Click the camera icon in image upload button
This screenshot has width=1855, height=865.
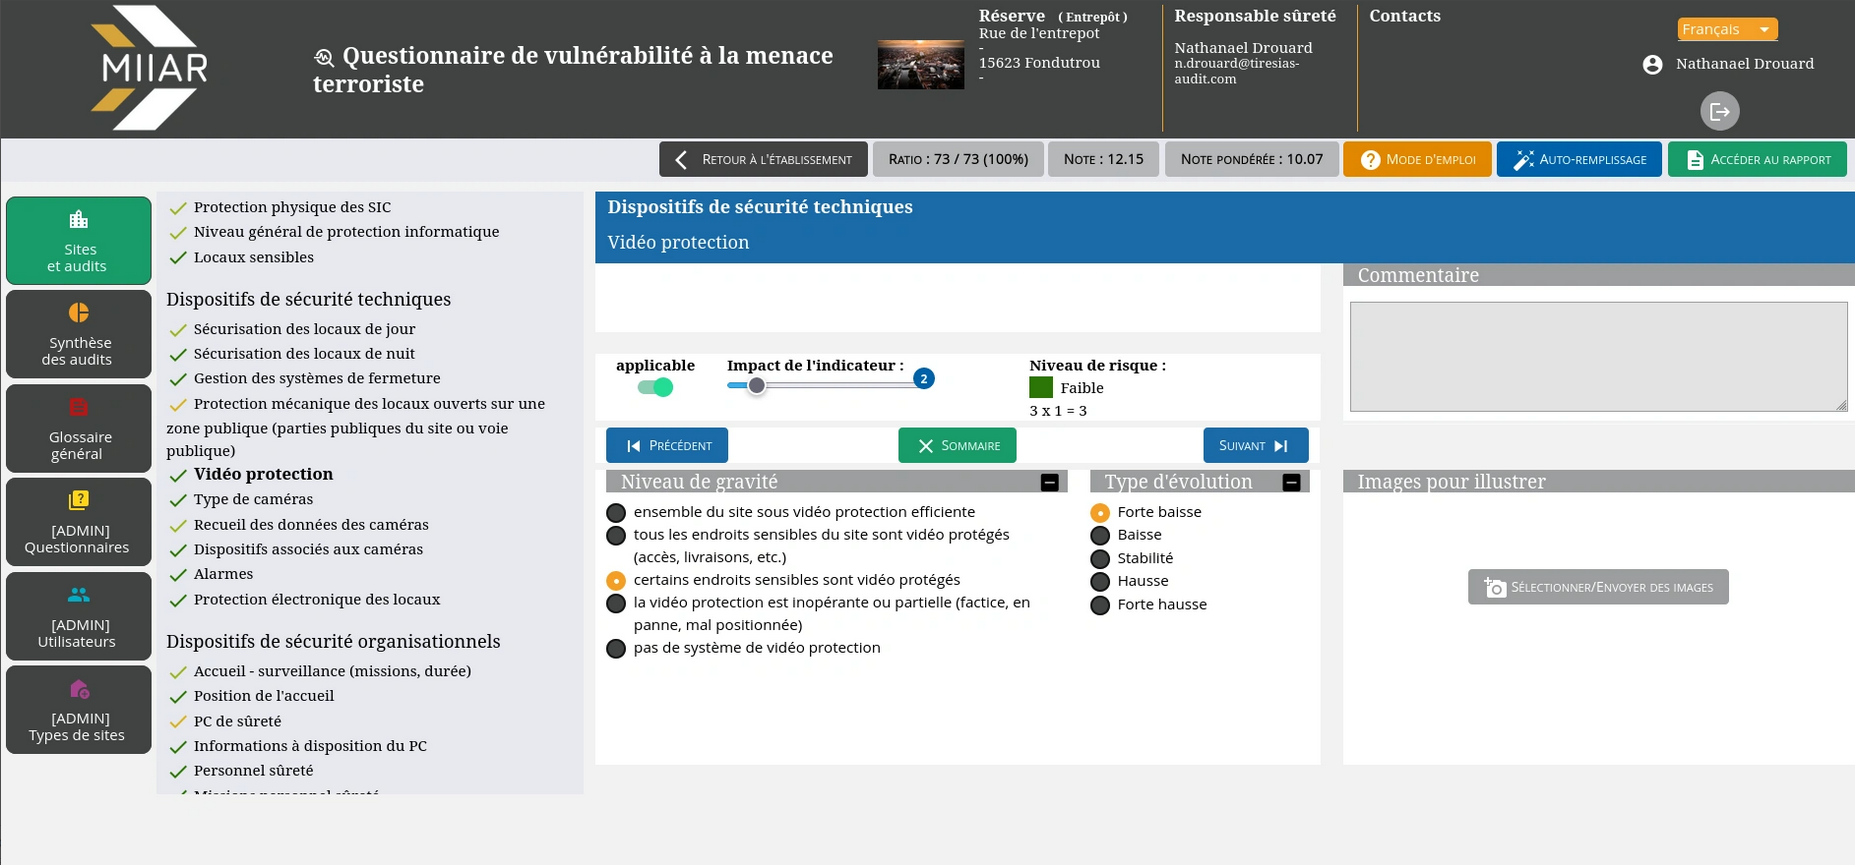1495,588
